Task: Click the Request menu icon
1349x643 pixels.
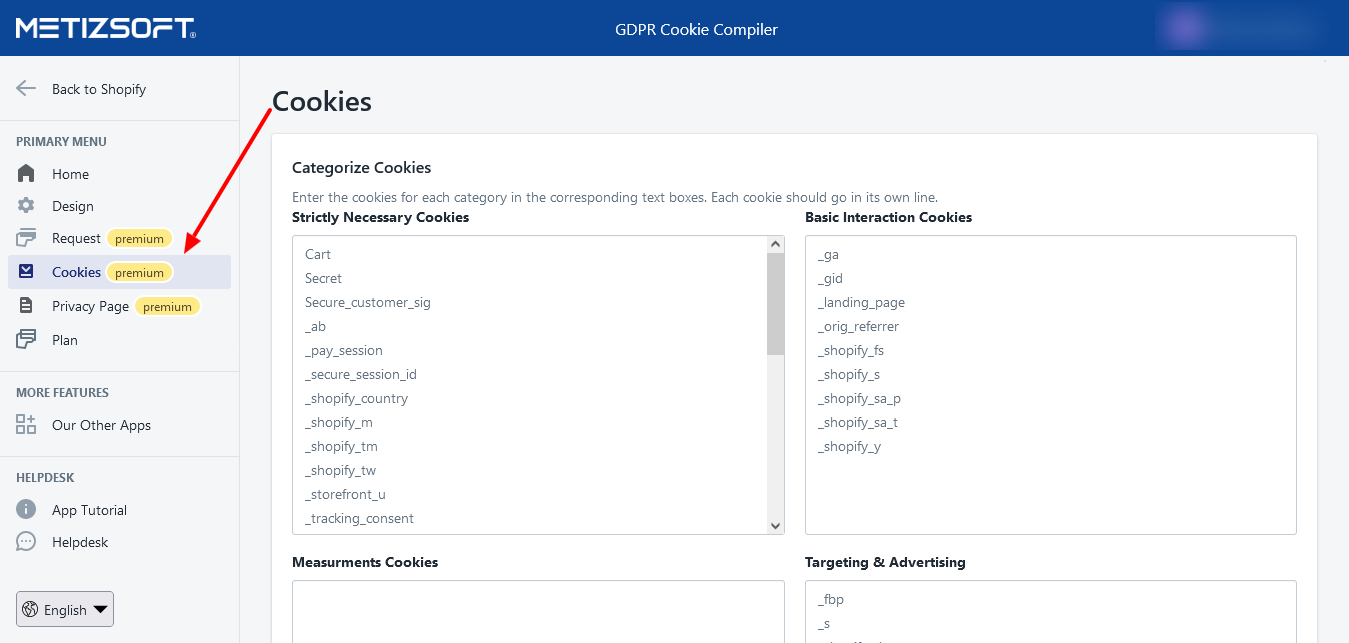Action: (x=26, y=238)
